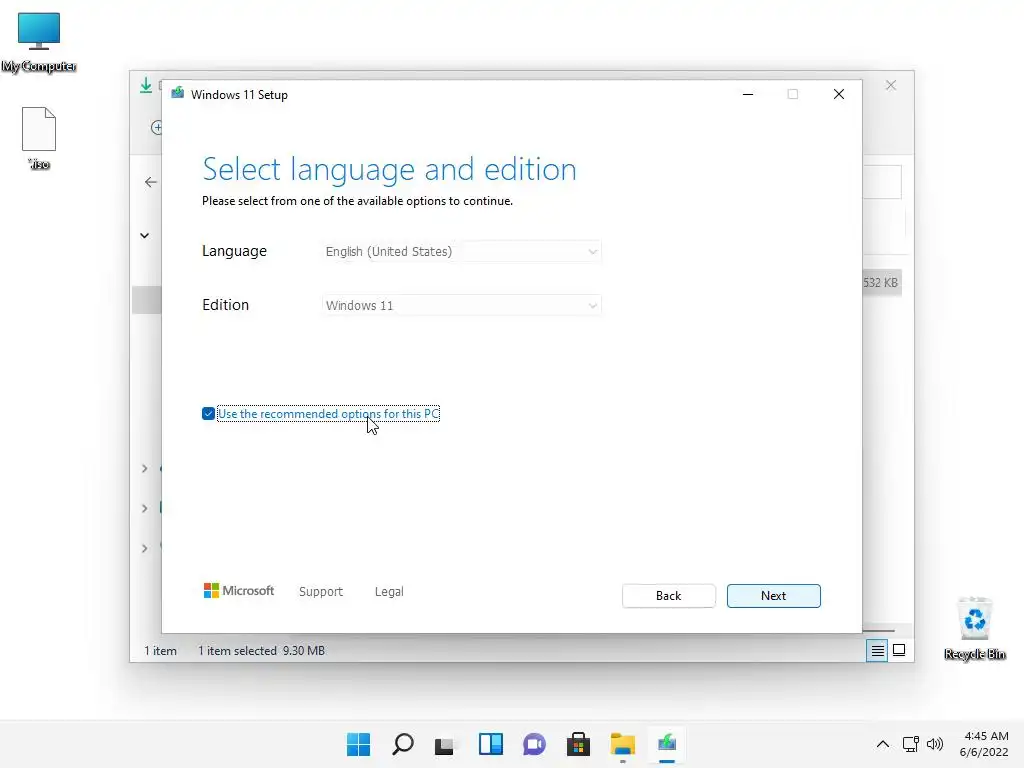1024x768 pixels.
Task: Click the 532 KB size cell
Action: tap(881, 283)
